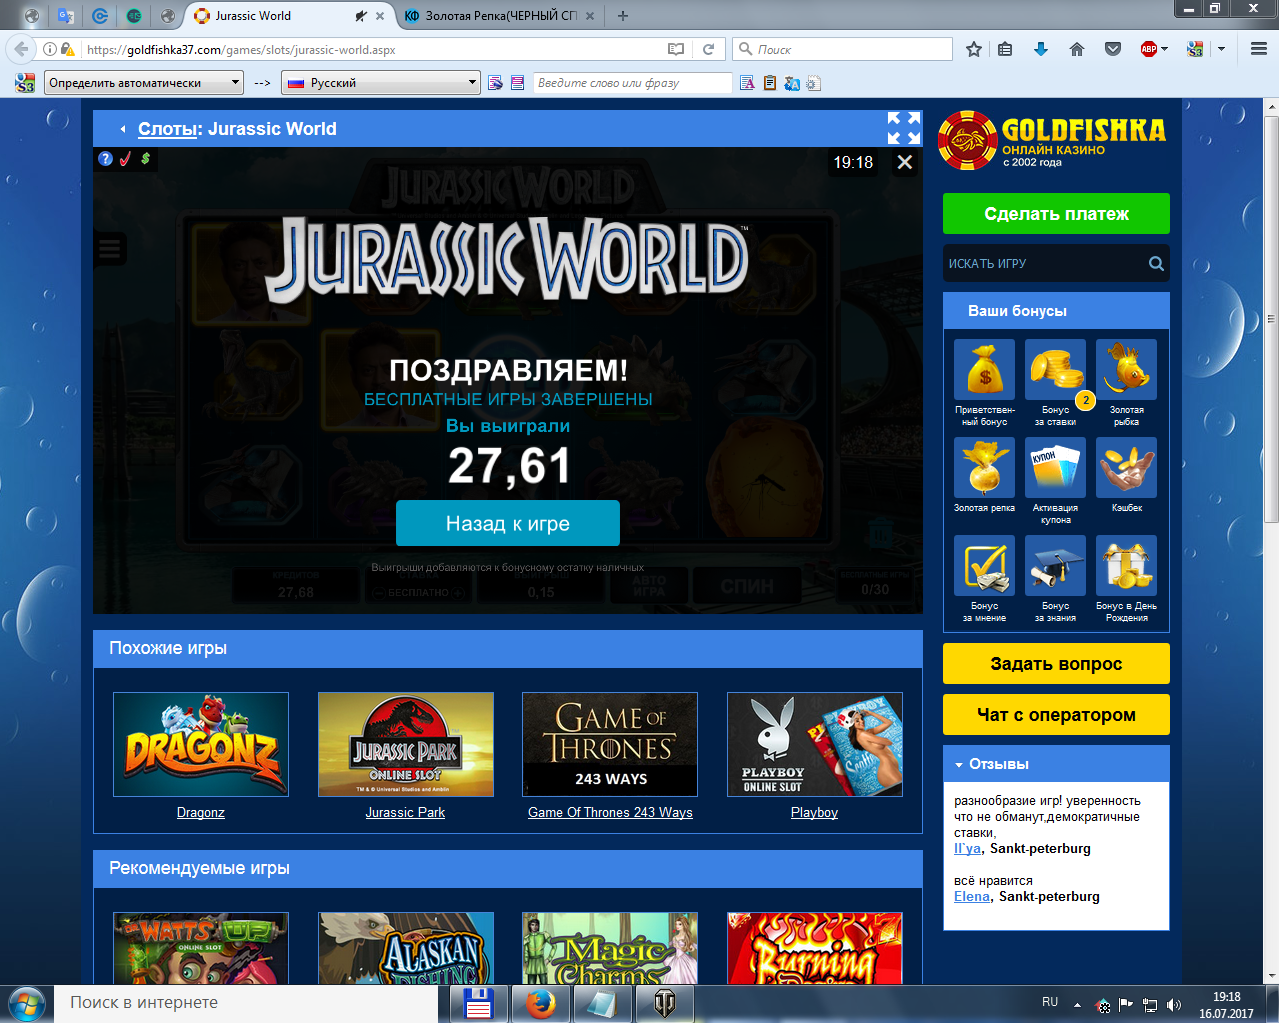
Task: Open the Приветственный бонус icon
Action: pos(984,370)
